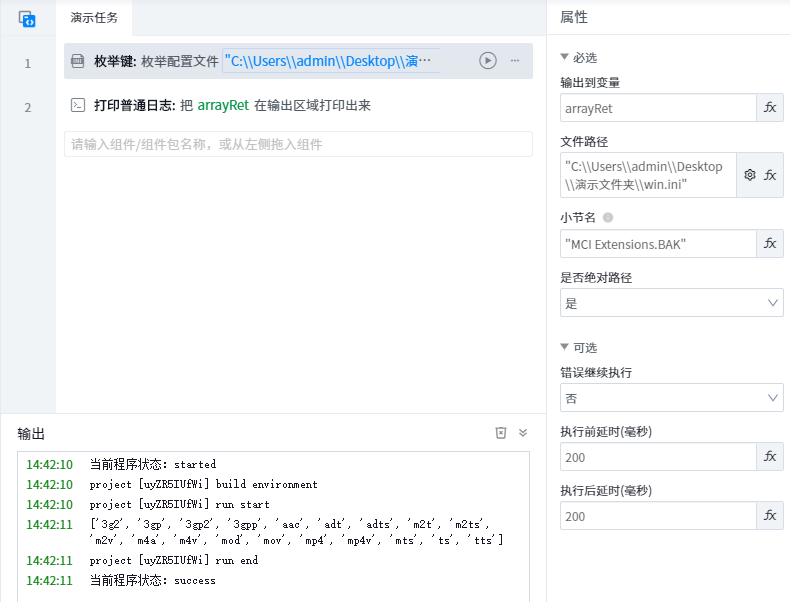
Task: Collapse the 可选 section
Action: pyautogui.click(x=565, y=348)
